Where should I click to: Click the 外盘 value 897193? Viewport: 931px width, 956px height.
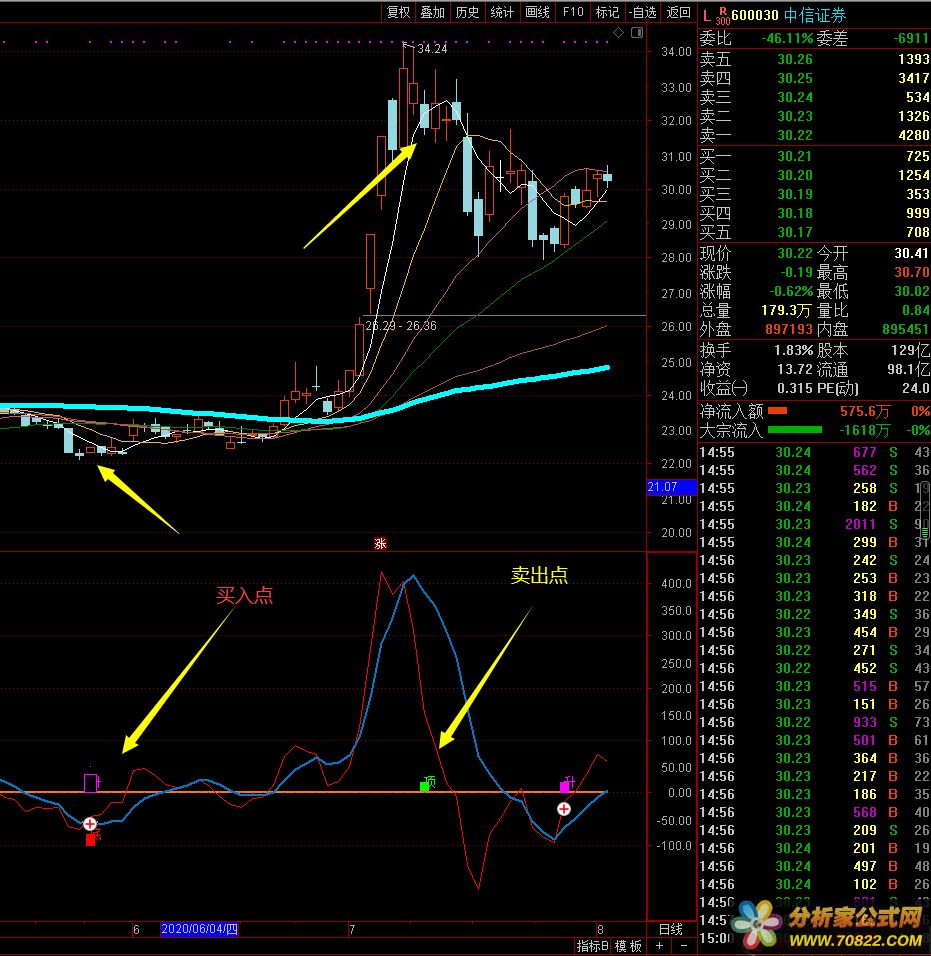click(789, 329)
